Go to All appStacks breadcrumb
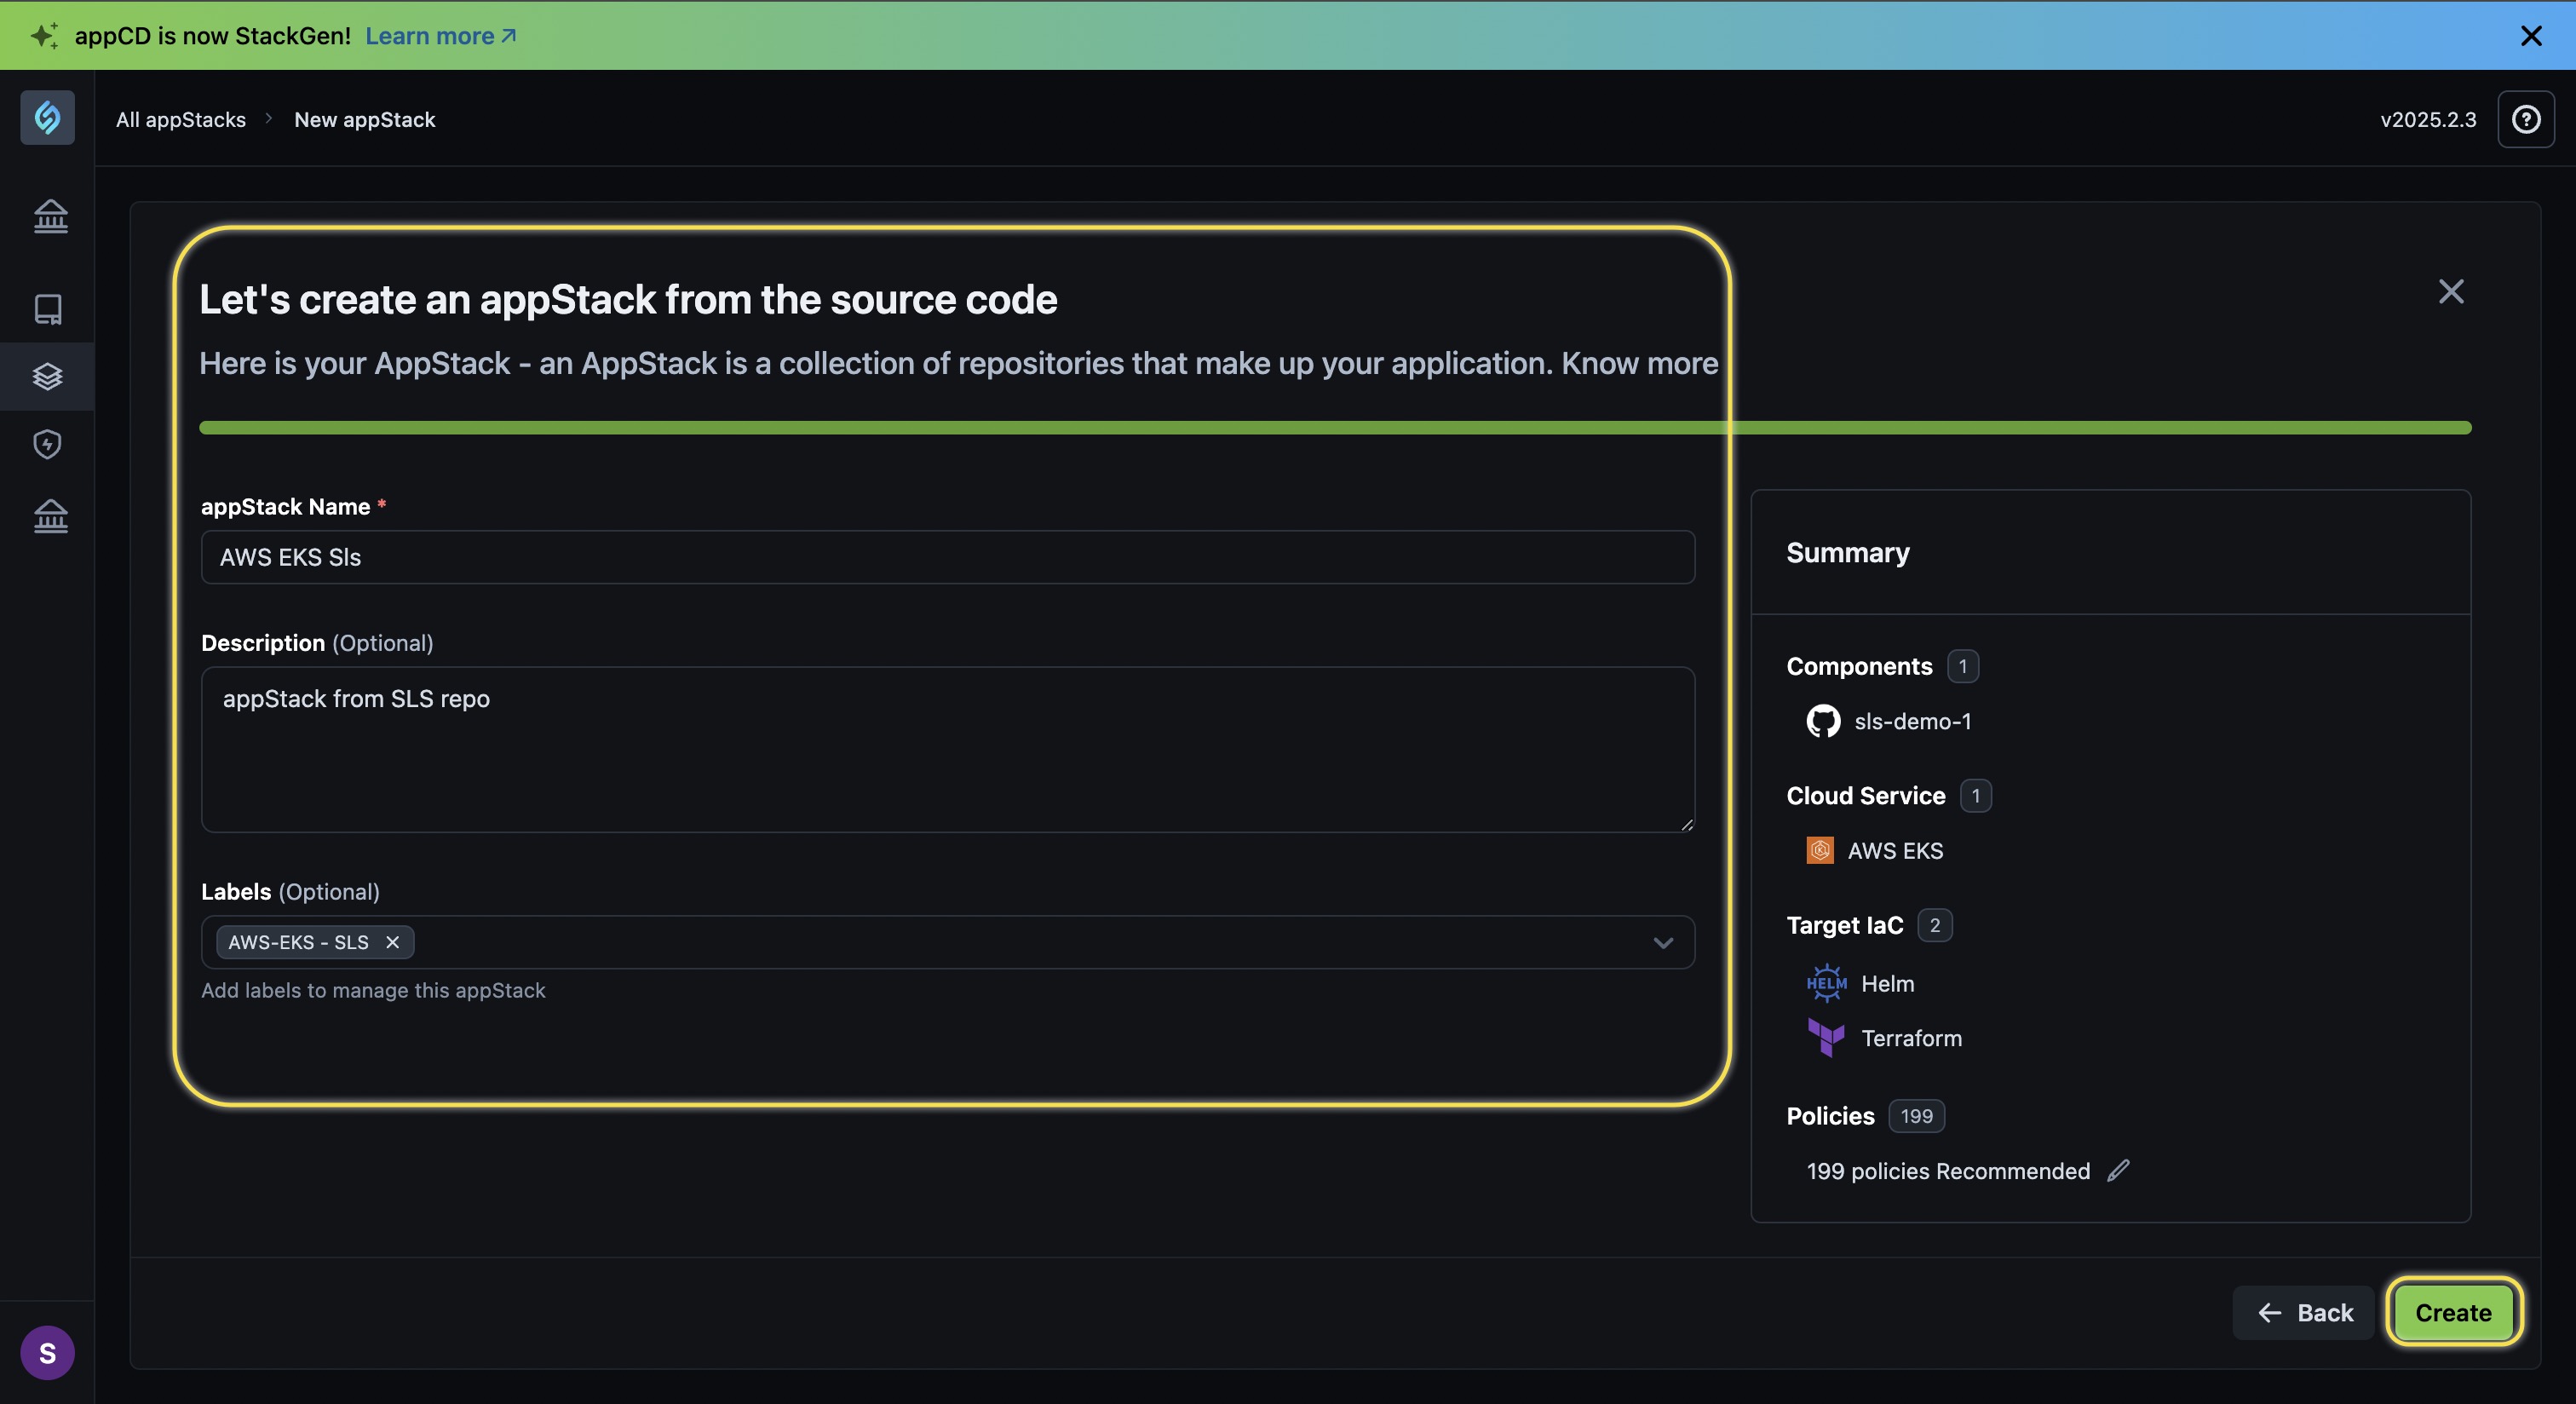This screenshot has height=1404, width=2576. point(181,119)
